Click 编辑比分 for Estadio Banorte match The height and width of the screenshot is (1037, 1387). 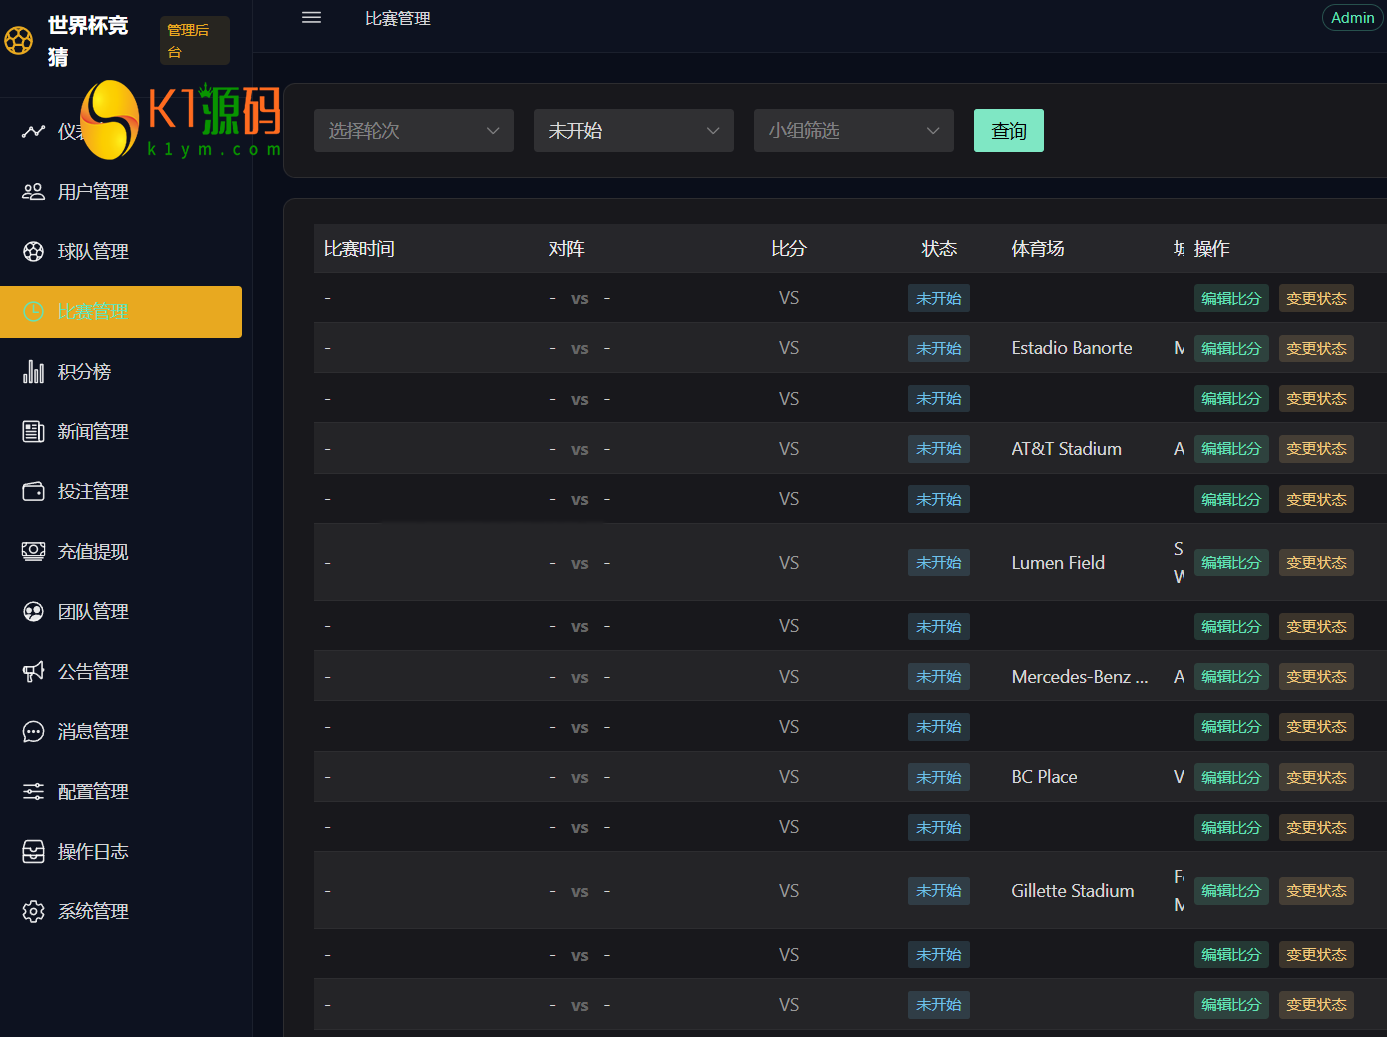click(1231, 349)
